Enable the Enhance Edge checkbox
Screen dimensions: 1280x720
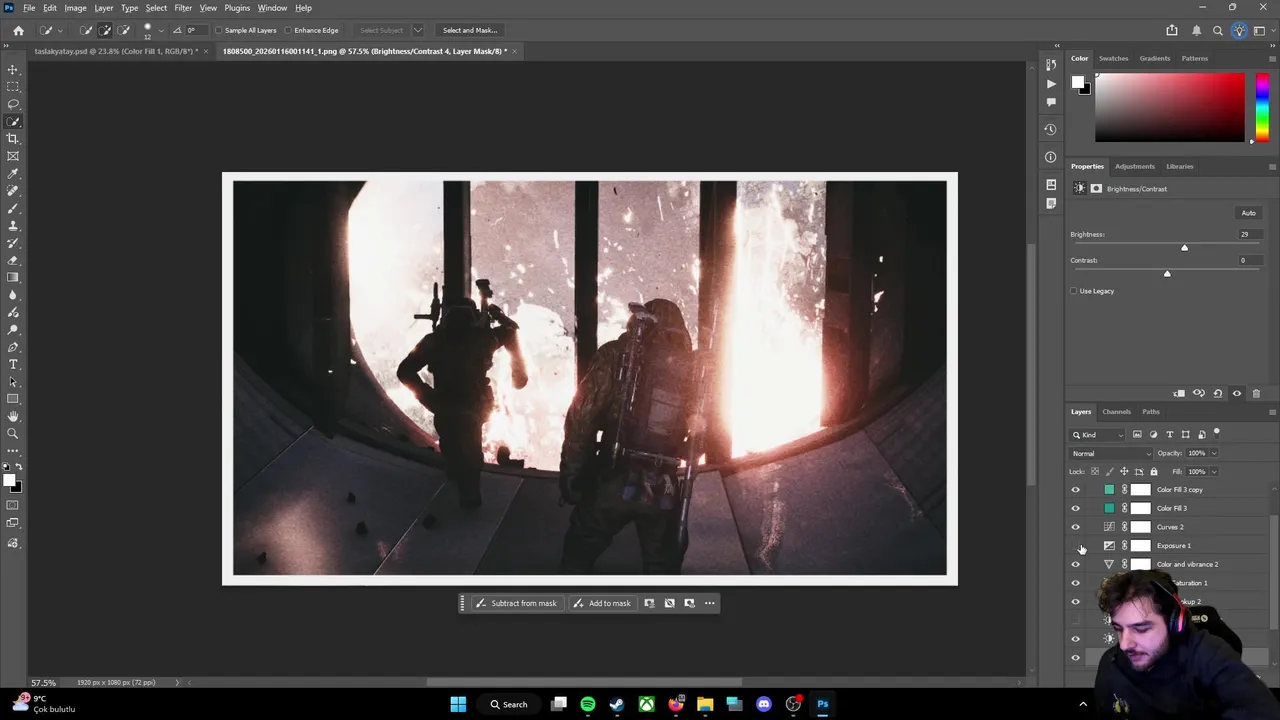(288, 30)
